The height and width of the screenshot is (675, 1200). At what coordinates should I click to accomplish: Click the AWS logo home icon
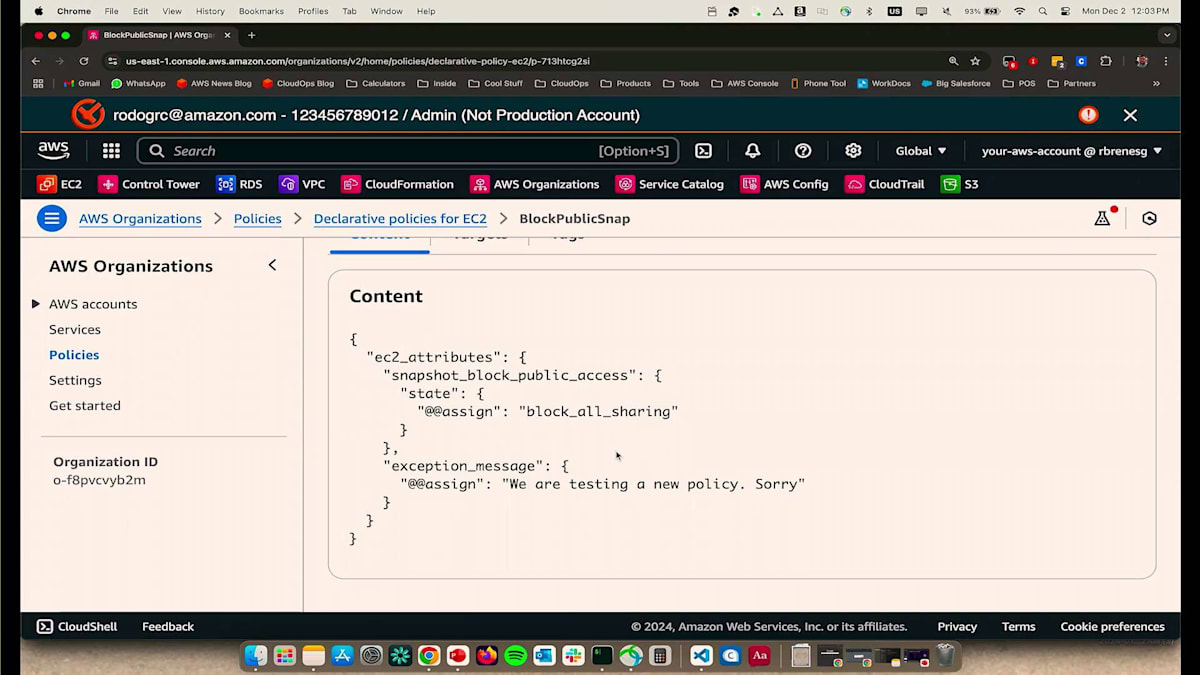point(54,151)
